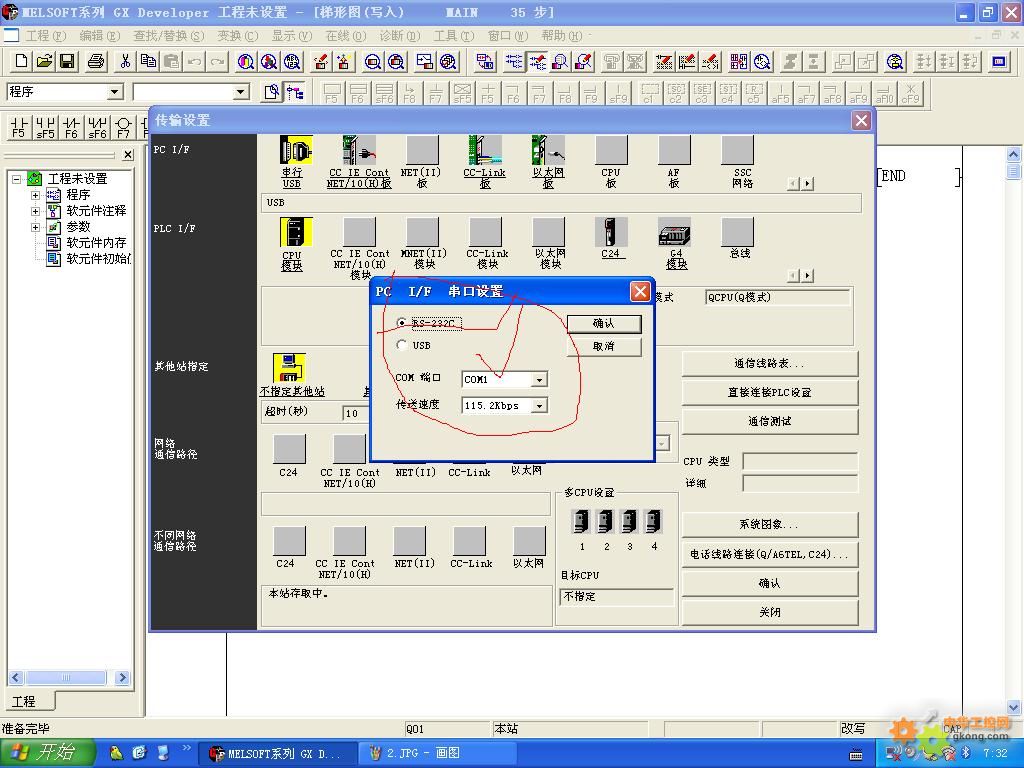Click MELSOFT GX Developer taskbar button
1024x768 pixels.
tap(278, 753)
